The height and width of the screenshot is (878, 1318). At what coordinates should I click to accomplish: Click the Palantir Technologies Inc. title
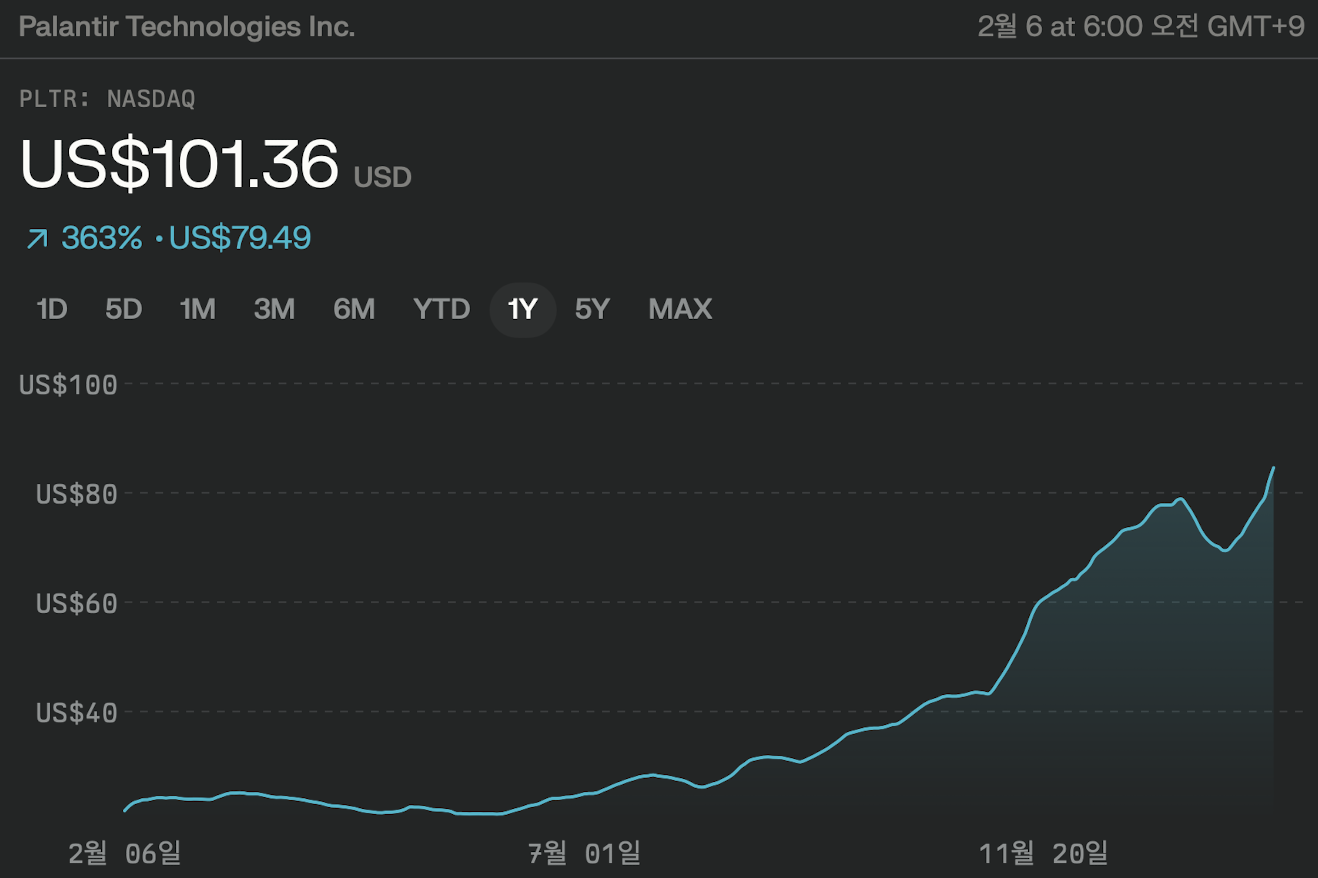point(187,27)
